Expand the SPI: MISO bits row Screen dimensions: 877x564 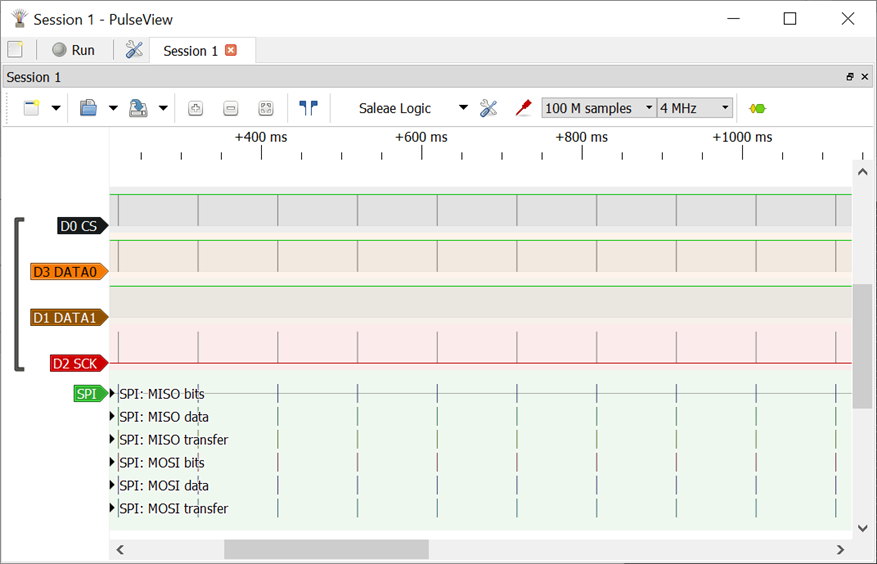[x=113, y=394]
